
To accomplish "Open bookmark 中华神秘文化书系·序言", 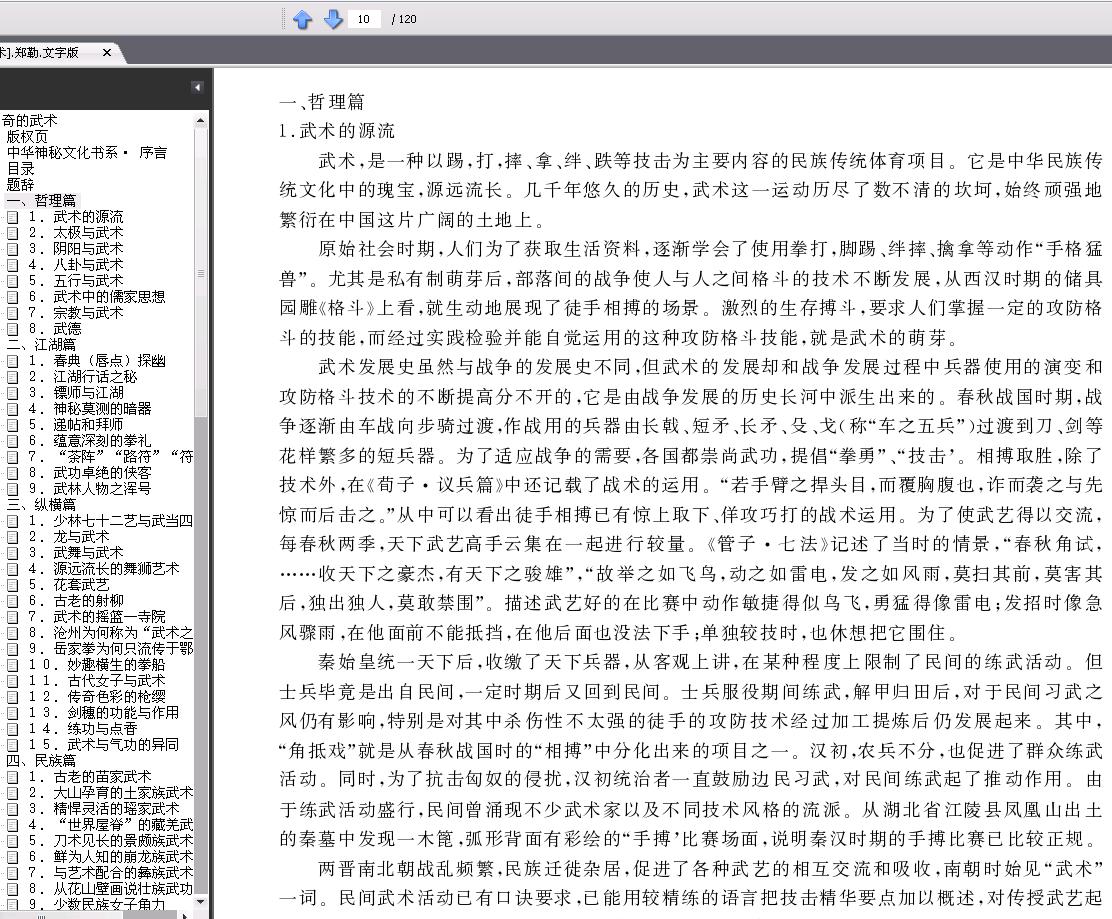I will [87, 152].
